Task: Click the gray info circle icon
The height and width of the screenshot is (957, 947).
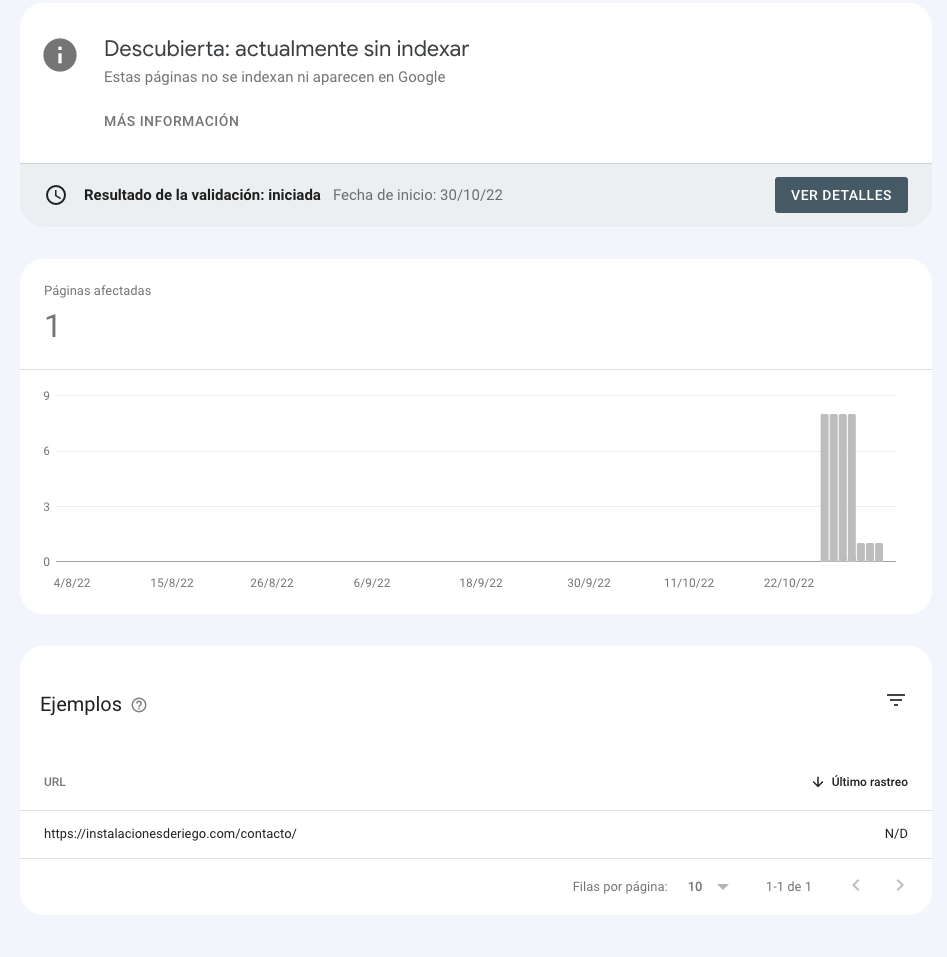Action: 60,55
